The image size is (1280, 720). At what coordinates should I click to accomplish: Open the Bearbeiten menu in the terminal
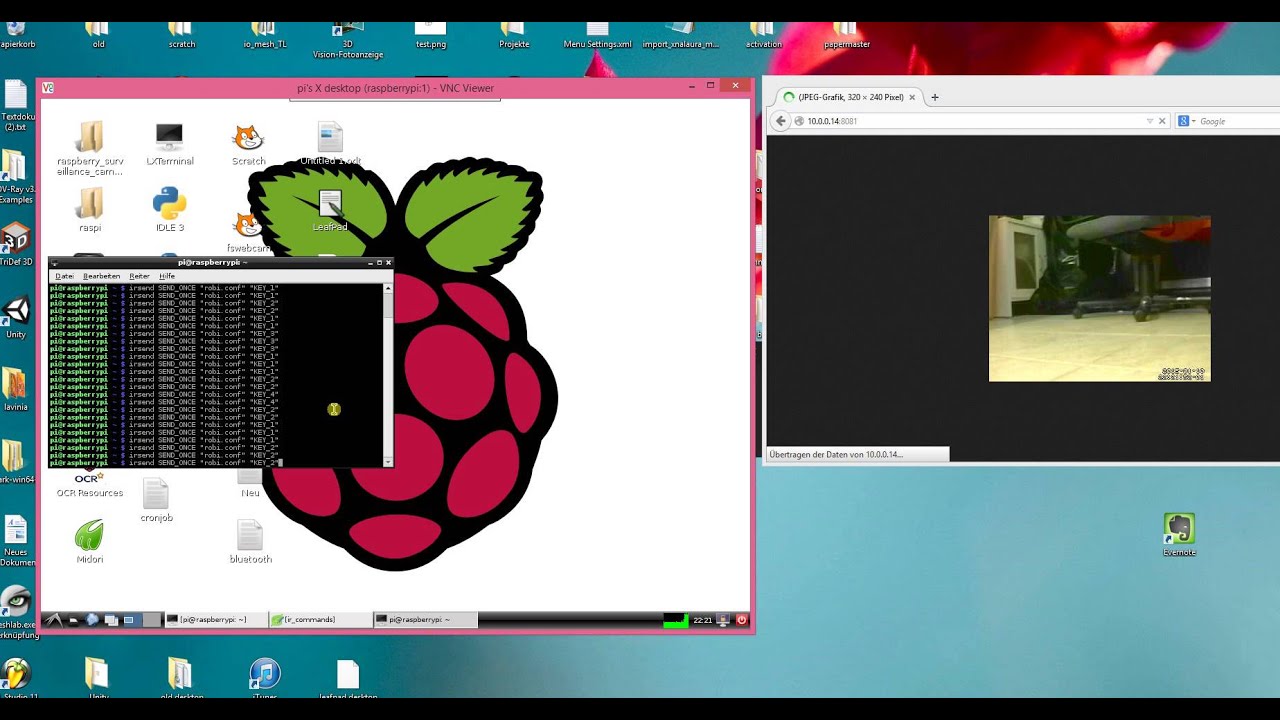click(x=101, y=276)
